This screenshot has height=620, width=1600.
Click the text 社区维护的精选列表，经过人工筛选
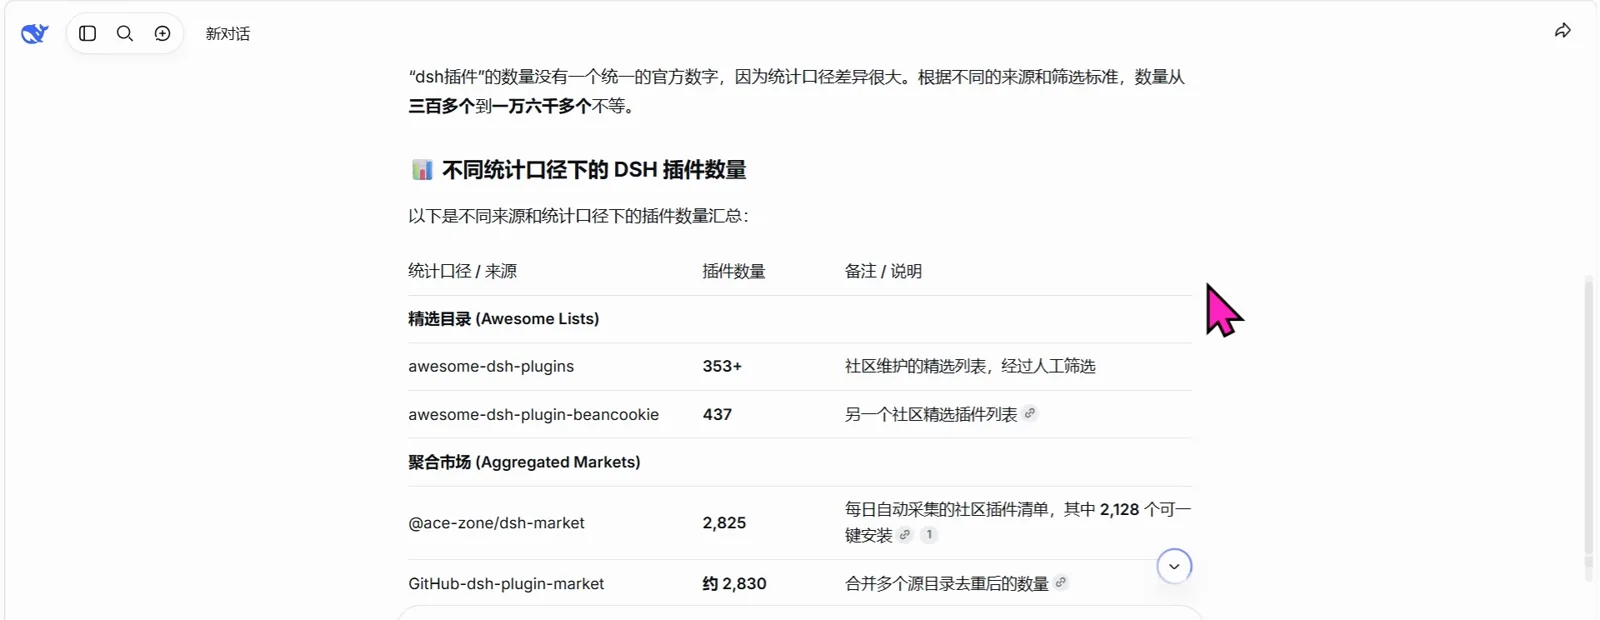970,366
